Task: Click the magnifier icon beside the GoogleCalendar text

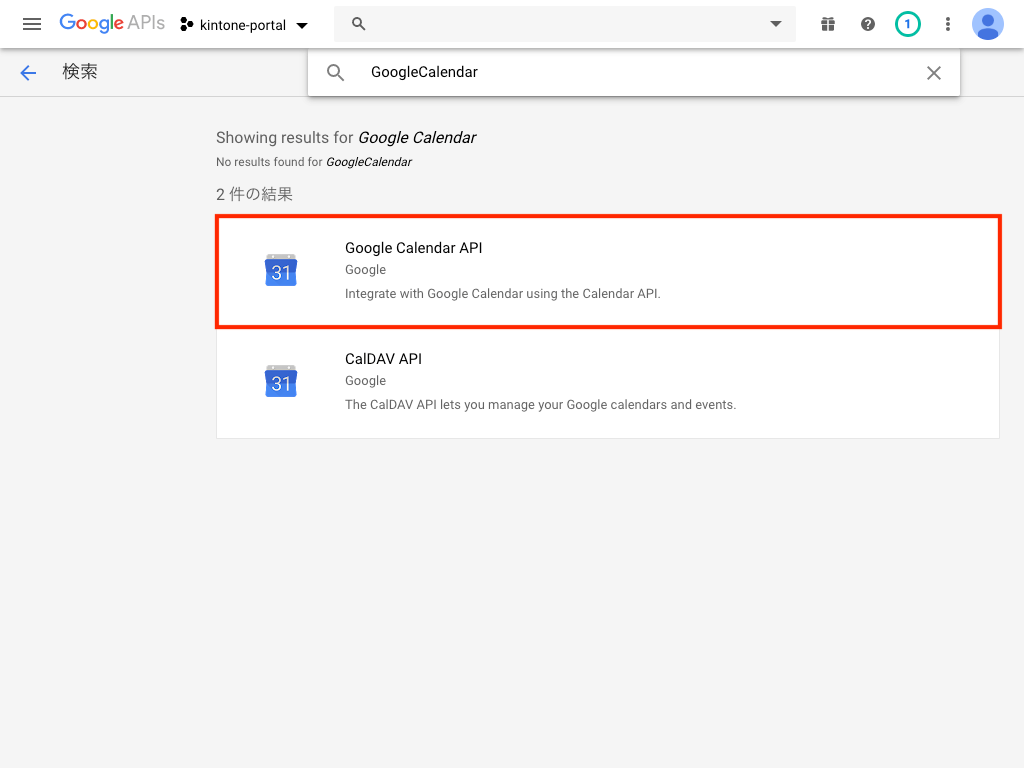Action: pos(336,73)
